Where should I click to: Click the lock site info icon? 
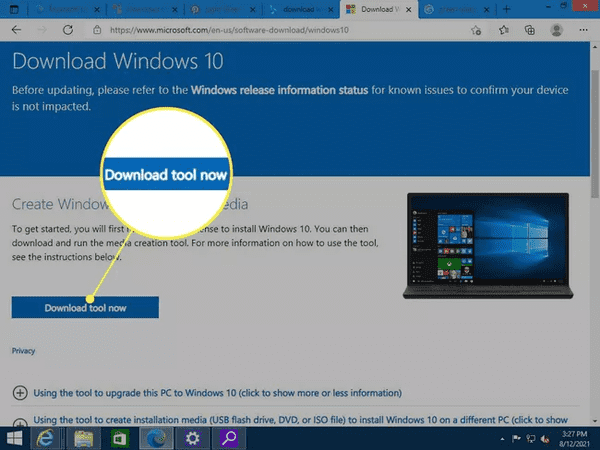tap(97, 30)
